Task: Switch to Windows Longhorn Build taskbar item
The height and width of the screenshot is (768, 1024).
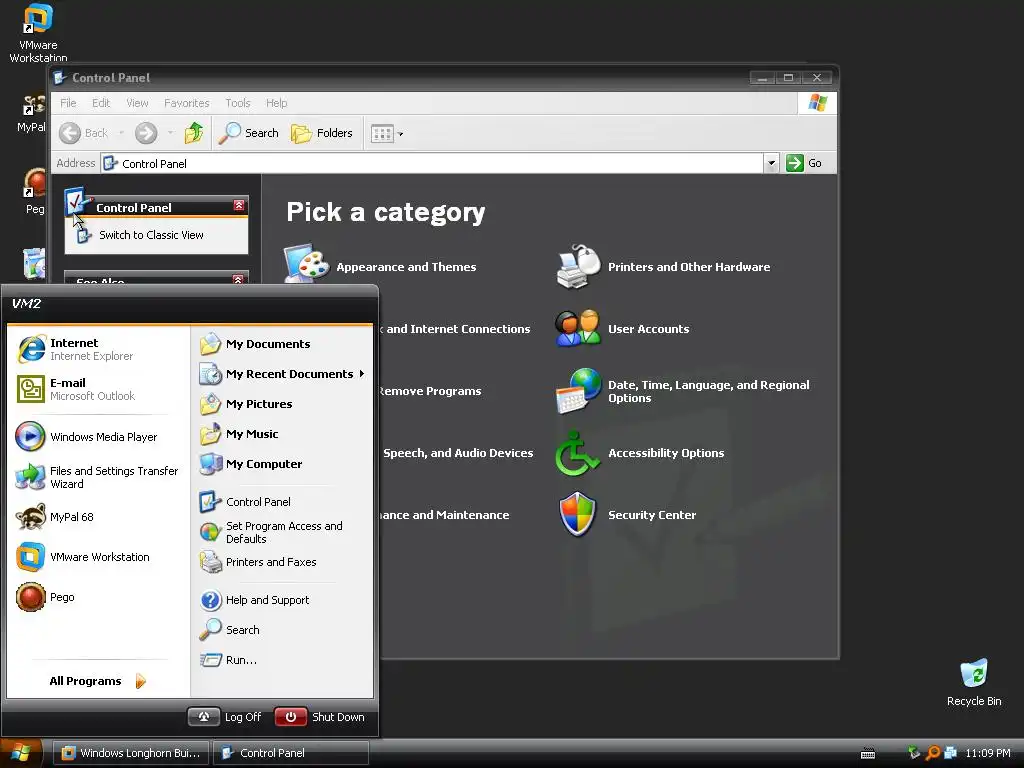Action: tap(131, 753)
